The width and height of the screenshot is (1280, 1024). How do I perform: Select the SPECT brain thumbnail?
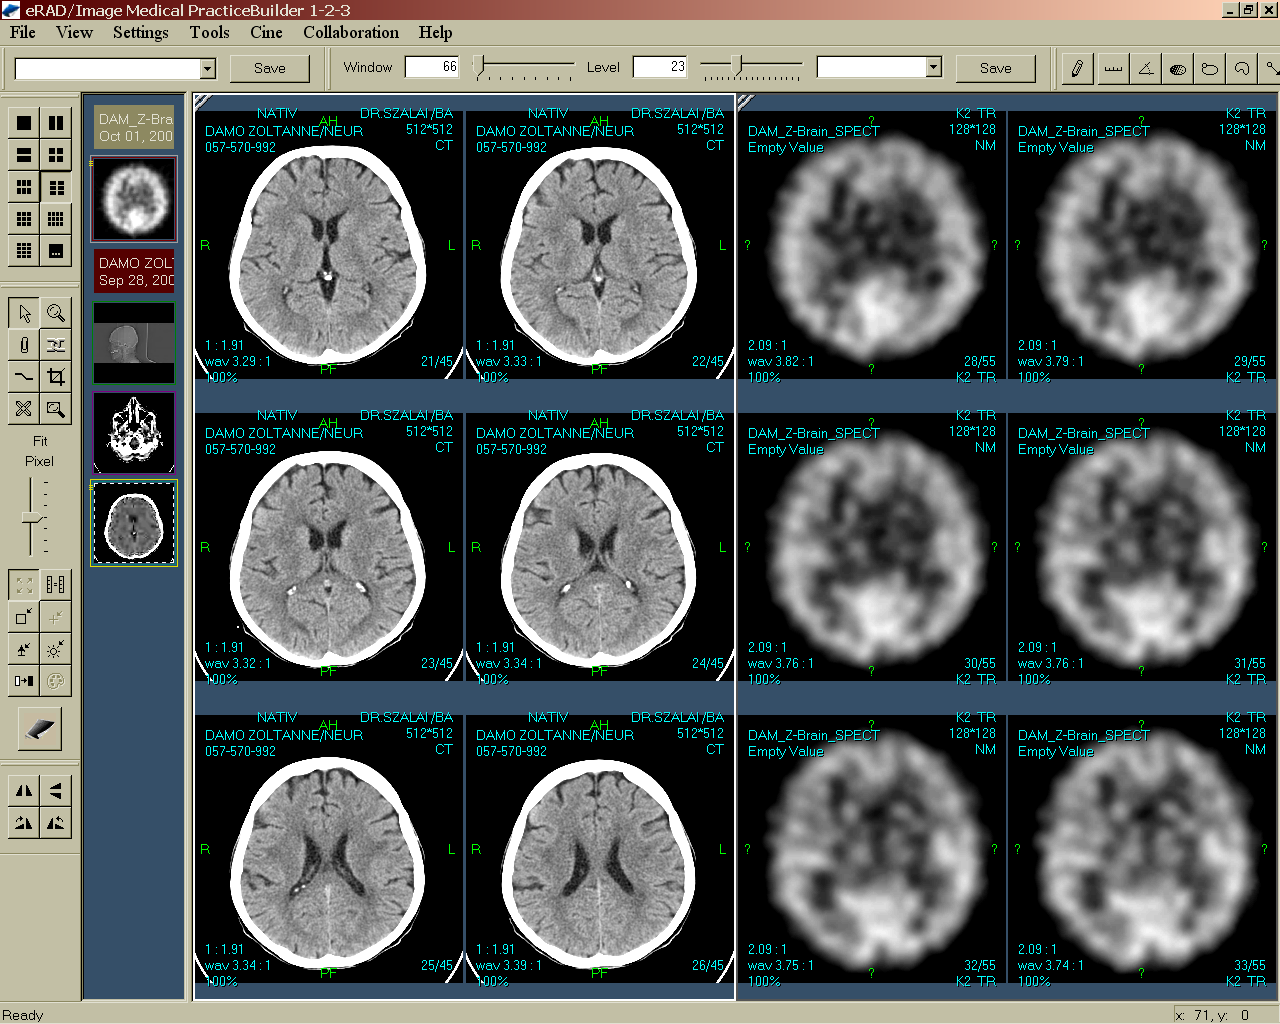134,199
